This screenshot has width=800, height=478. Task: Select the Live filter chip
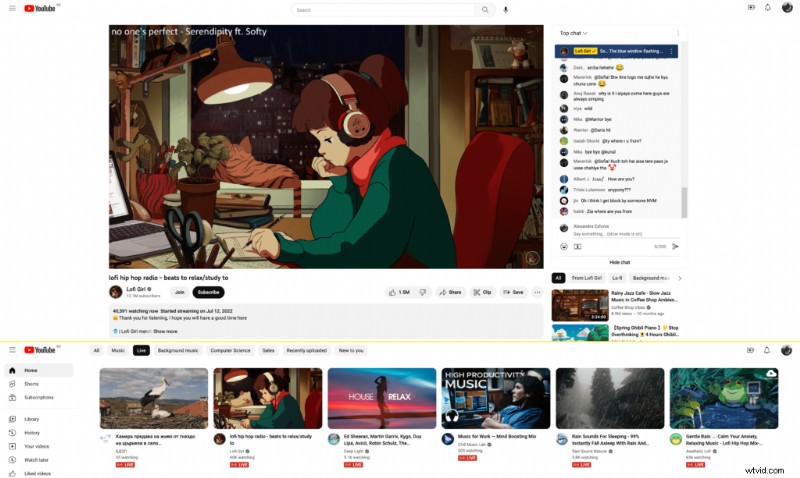[x=141, y=350]
